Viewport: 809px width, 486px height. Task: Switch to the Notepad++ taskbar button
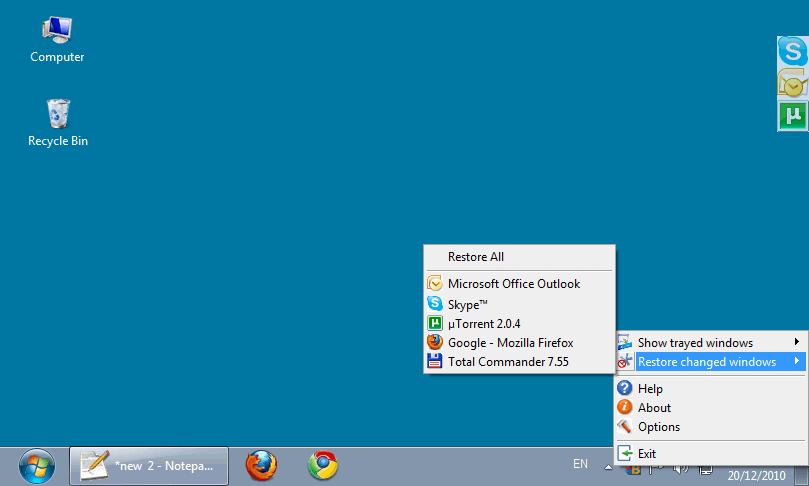click(148, 465)
